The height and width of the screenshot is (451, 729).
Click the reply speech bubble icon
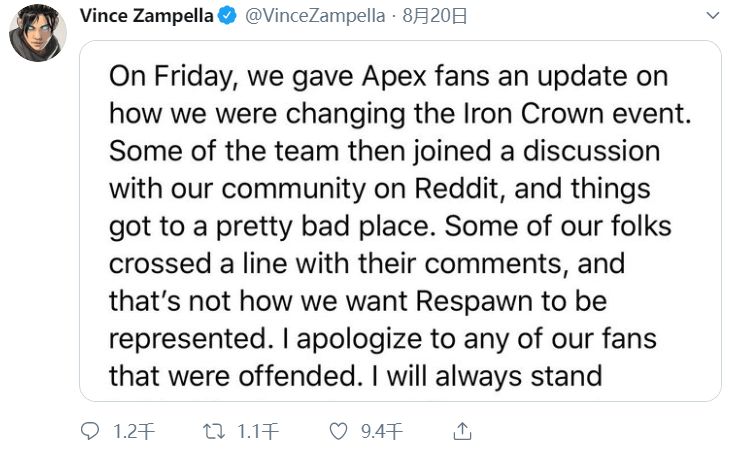[90, 431]
